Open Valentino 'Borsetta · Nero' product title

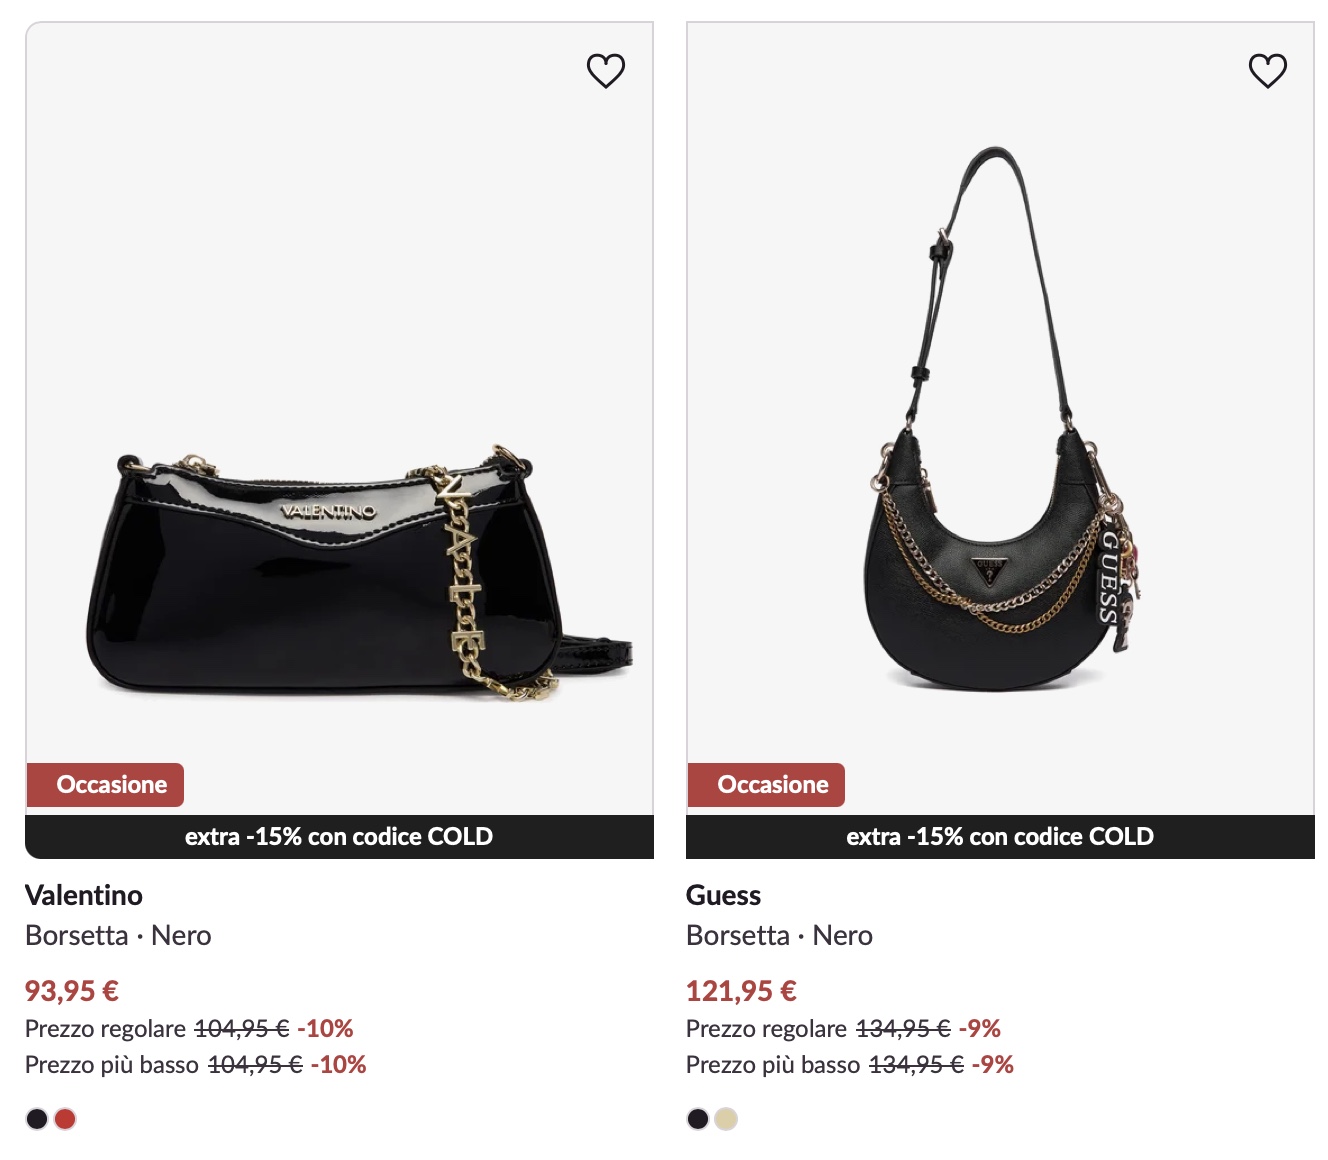point(118,936)
